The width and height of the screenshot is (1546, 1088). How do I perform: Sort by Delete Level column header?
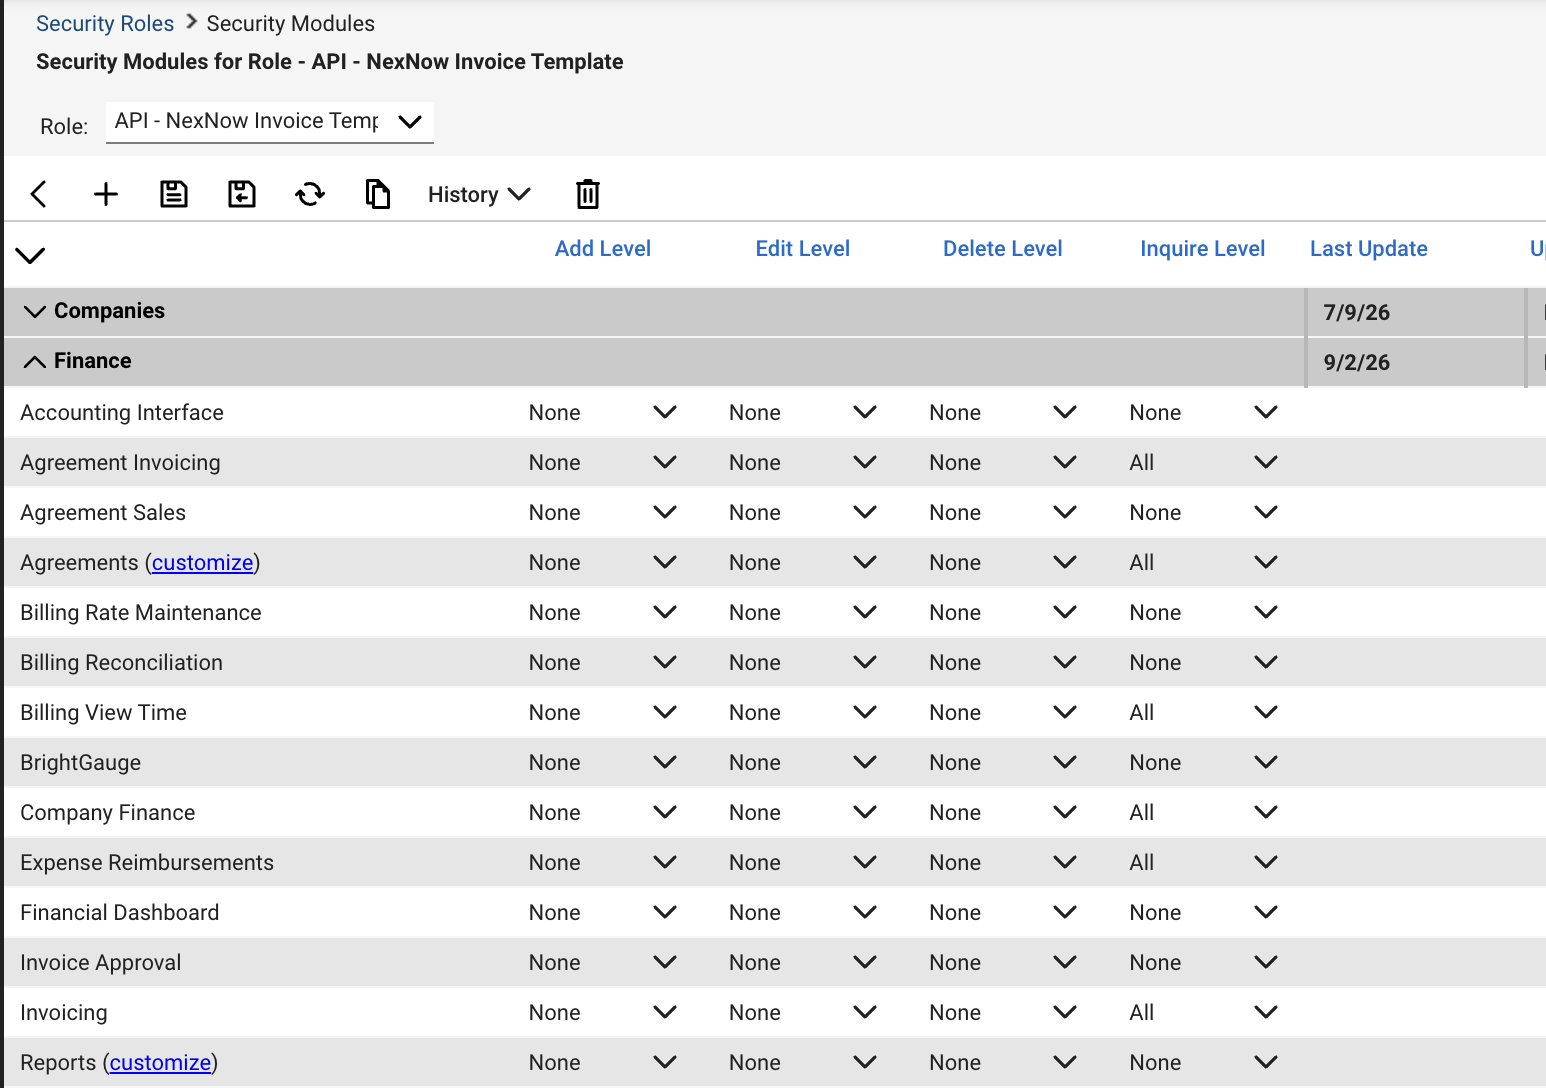pos(1003,249)
